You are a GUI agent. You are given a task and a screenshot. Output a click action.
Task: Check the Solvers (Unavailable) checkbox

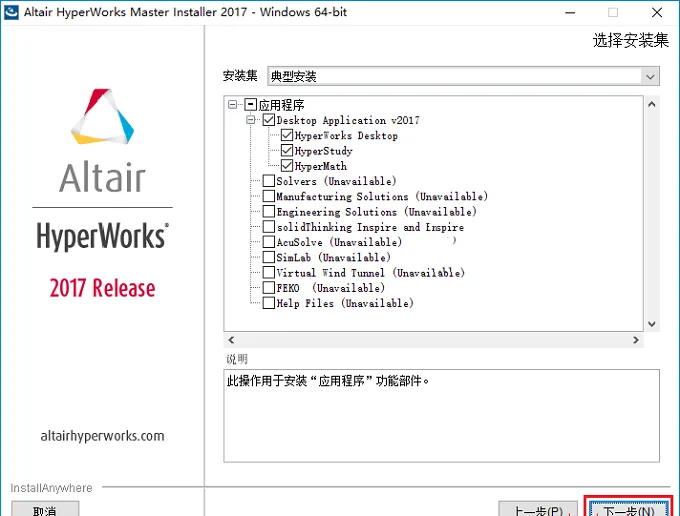click(x=269, y=181)
